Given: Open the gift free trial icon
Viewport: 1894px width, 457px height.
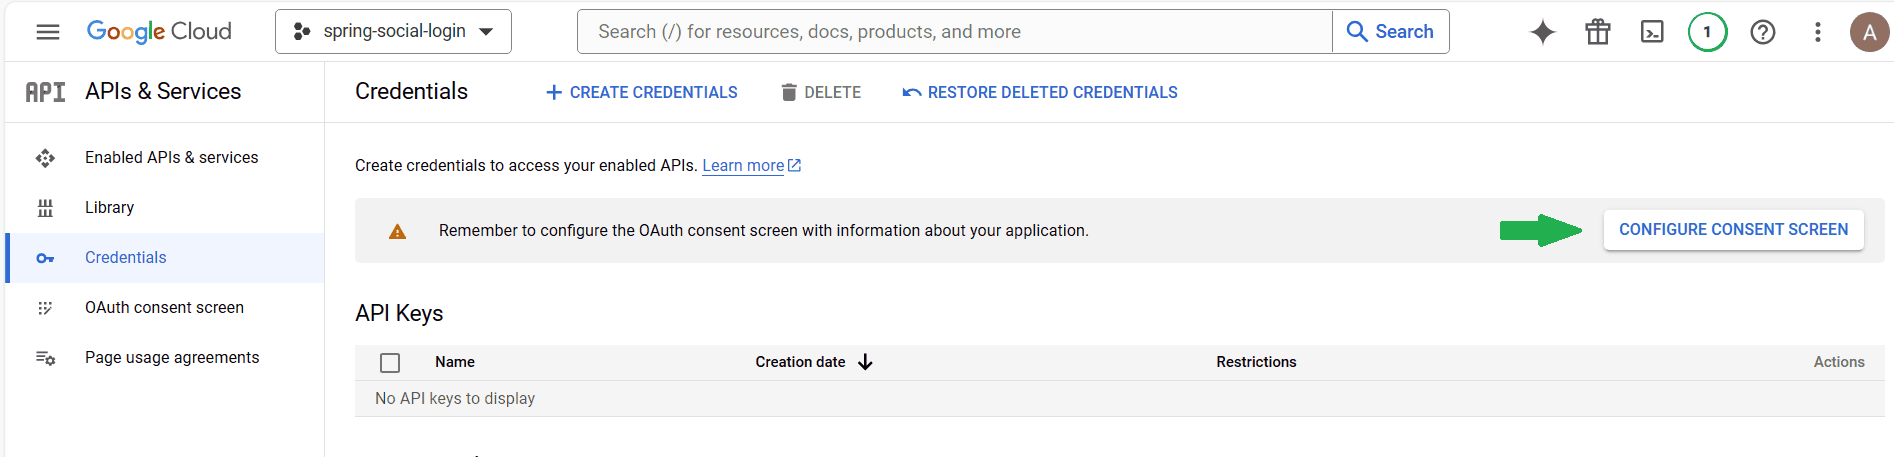Looking at the screenshot, I should click(1597, 32).
